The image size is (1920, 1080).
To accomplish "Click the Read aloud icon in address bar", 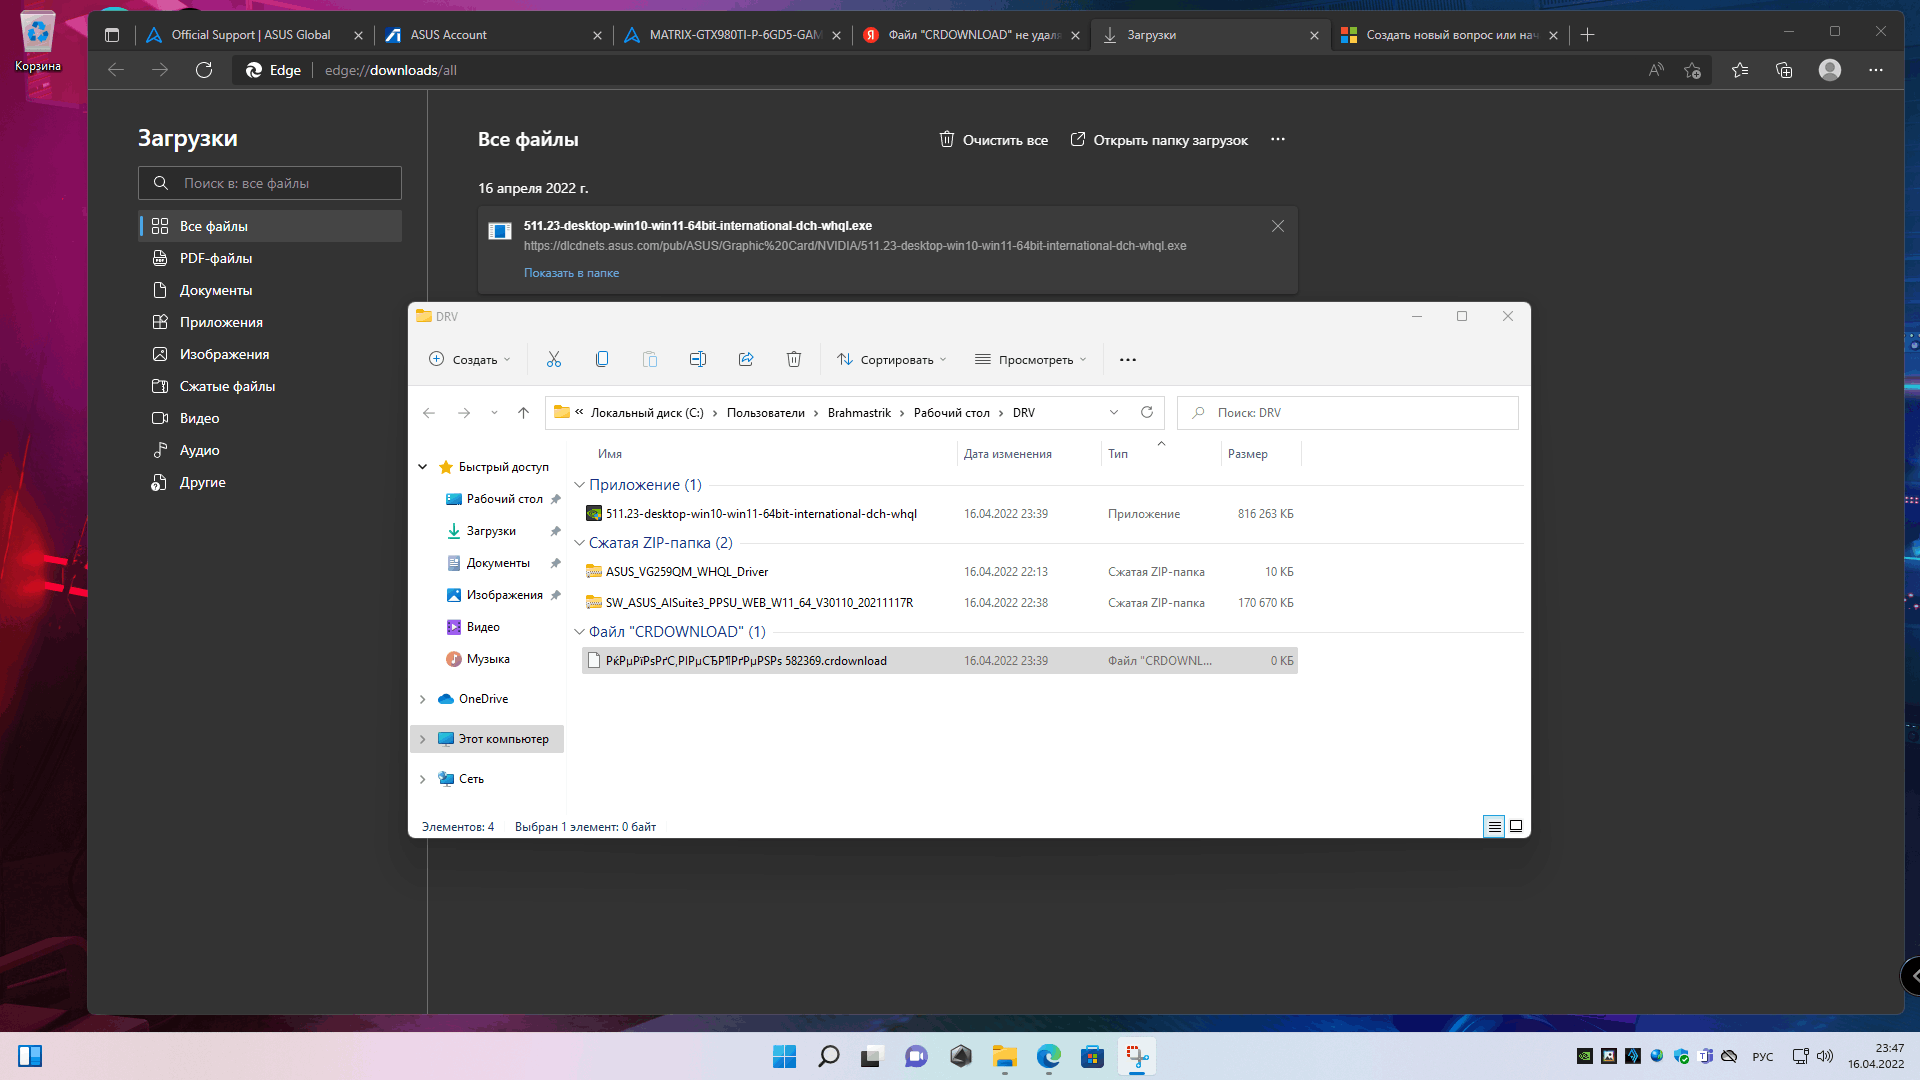I will tap(1657, 70).
